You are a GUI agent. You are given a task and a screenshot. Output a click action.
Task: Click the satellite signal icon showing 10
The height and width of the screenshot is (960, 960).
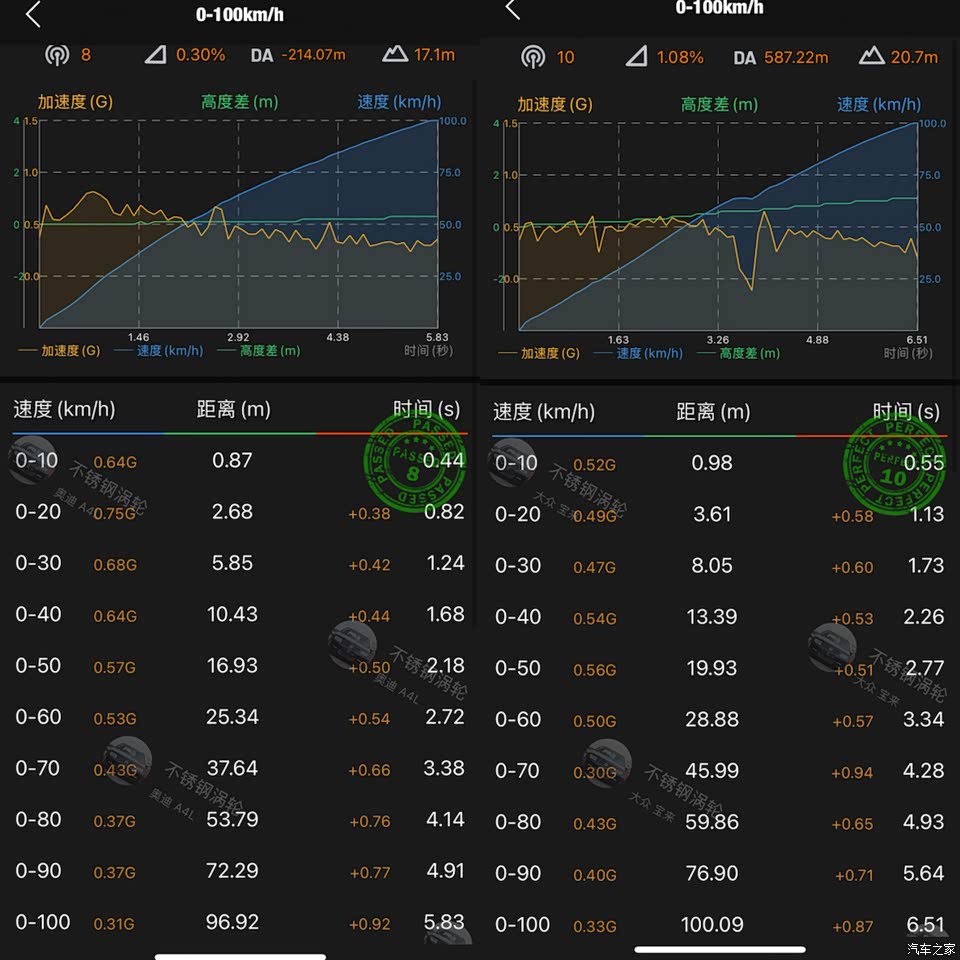tap(534, 57)
